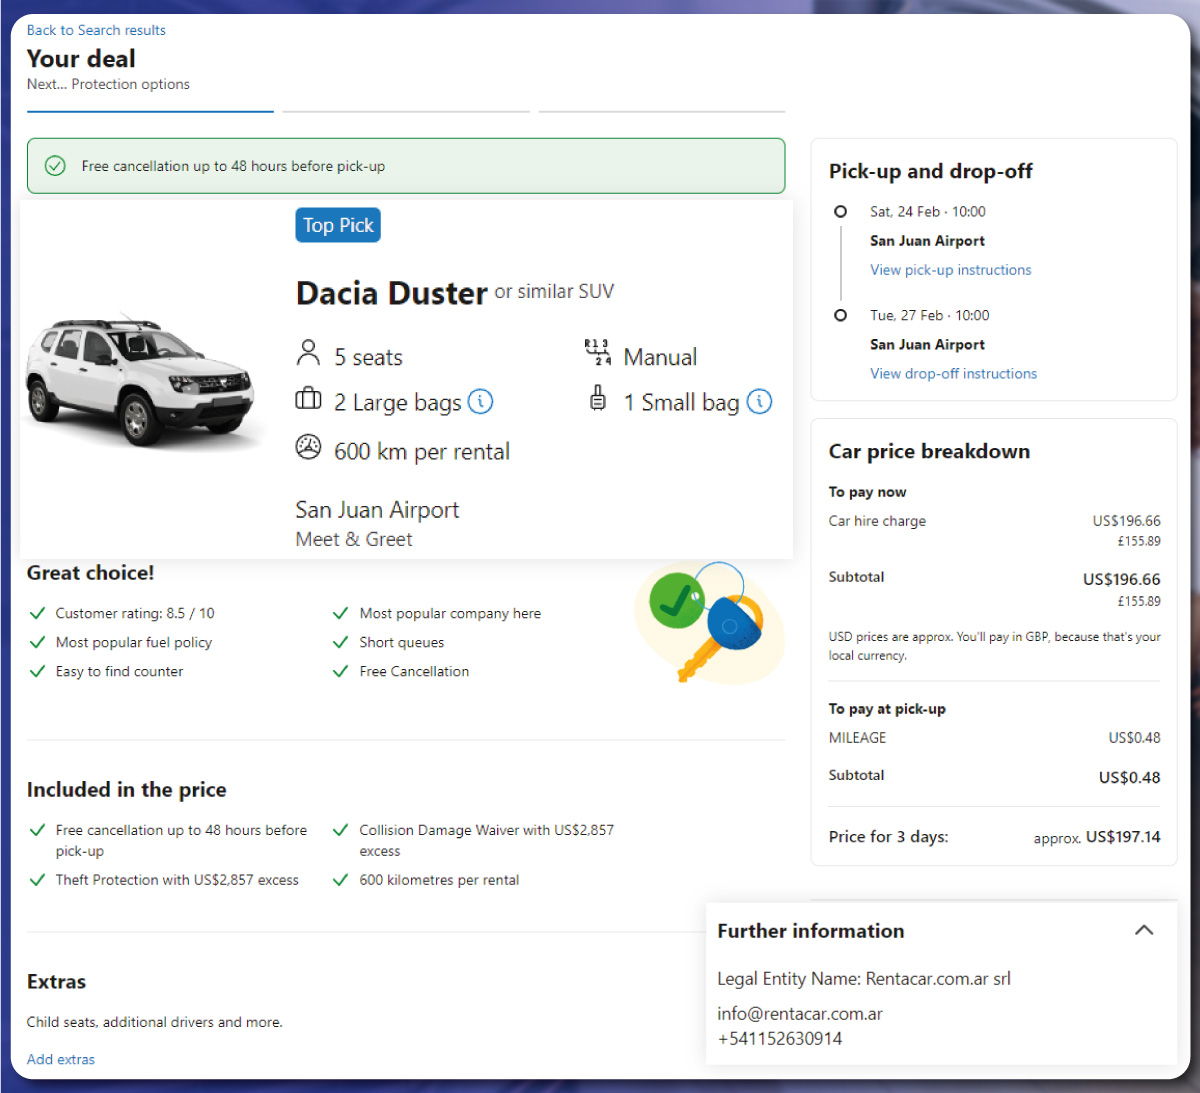Click checkmark beside Free Cancellation
The image size is (1200, 1093).
pos(341,671)
